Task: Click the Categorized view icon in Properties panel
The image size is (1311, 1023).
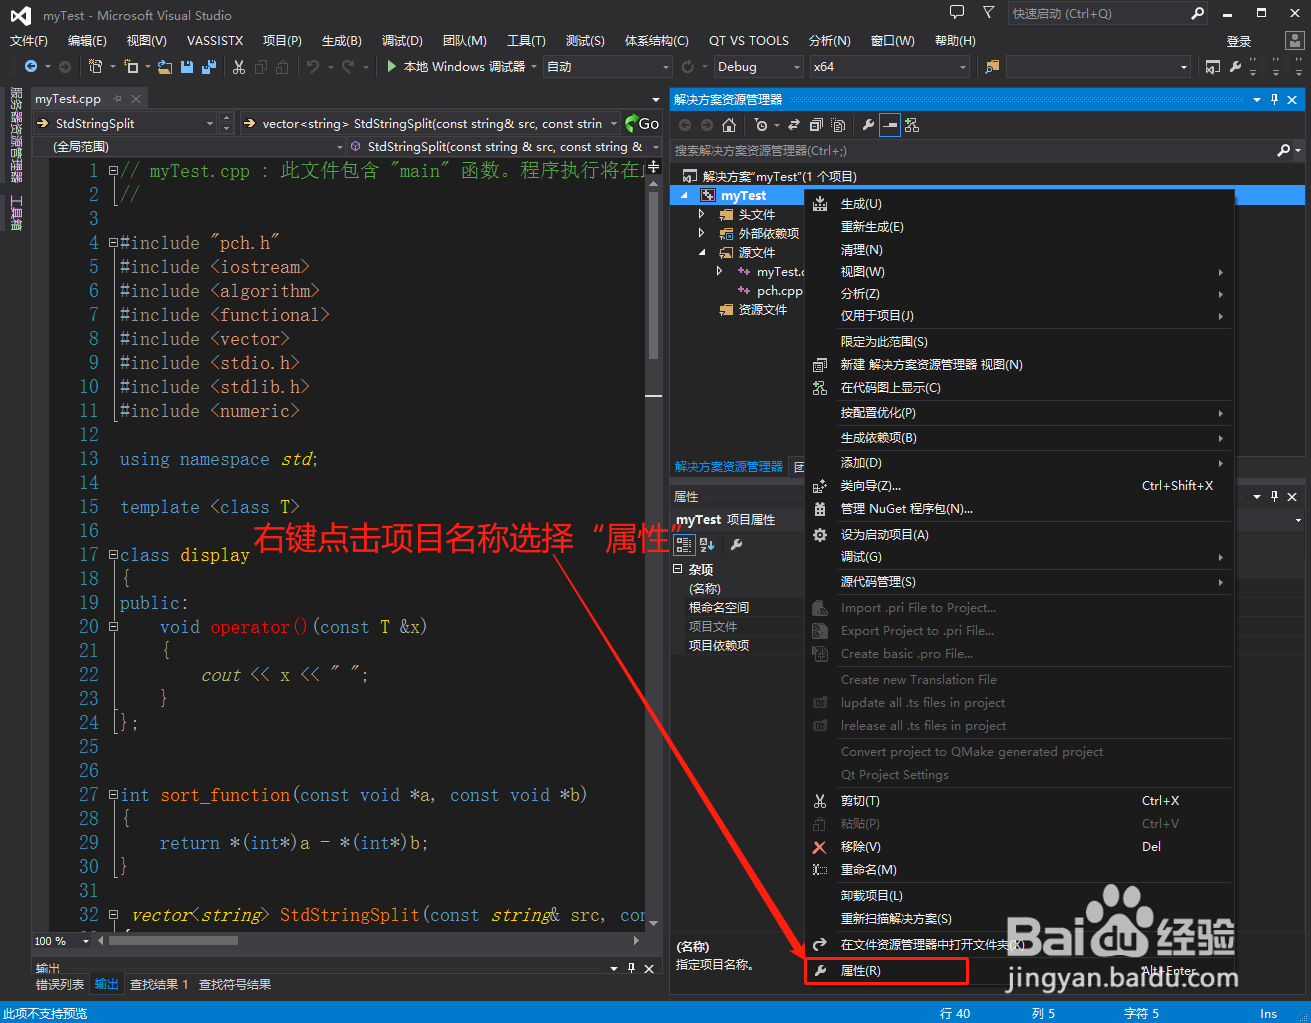Action: 684,545
